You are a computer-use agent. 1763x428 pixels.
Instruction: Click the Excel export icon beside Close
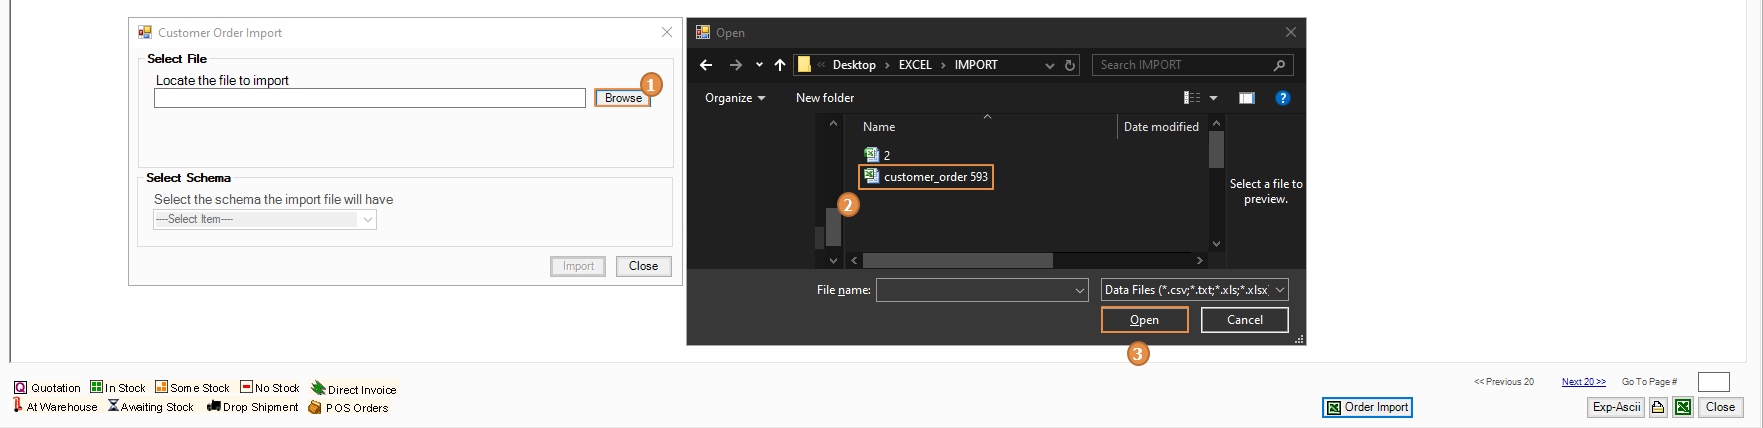[x=1683, y=407]
